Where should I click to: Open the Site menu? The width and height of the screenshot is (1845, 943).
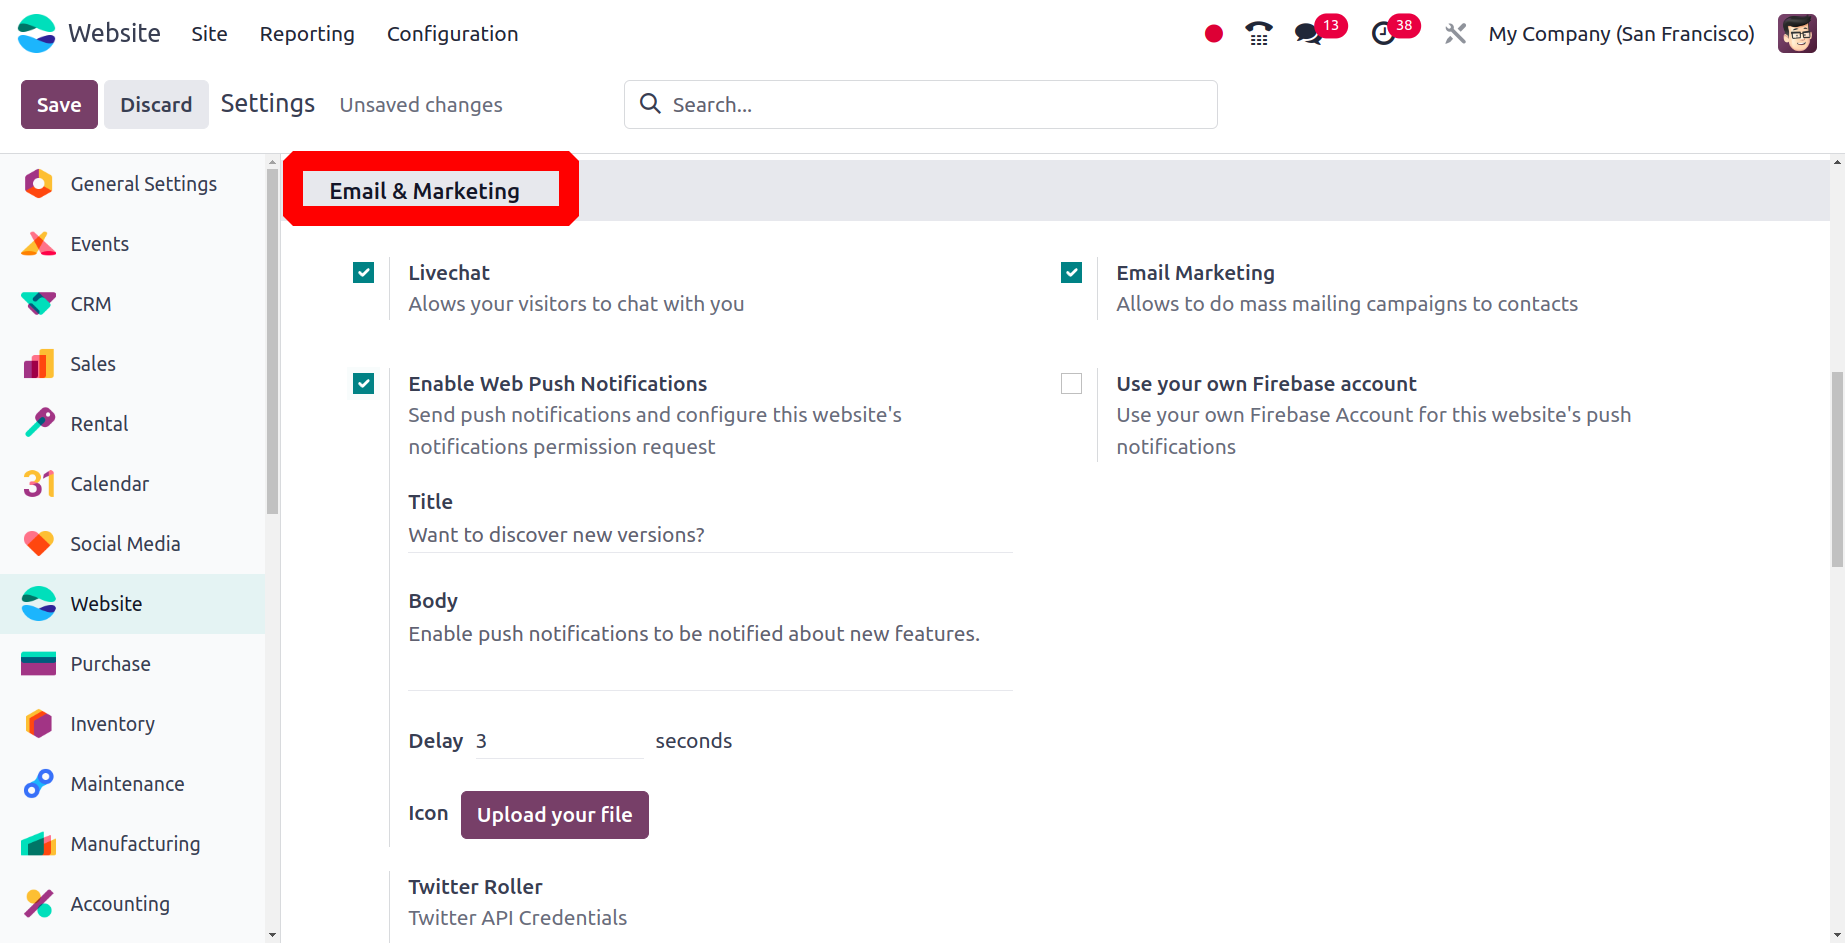pos(209,34)
